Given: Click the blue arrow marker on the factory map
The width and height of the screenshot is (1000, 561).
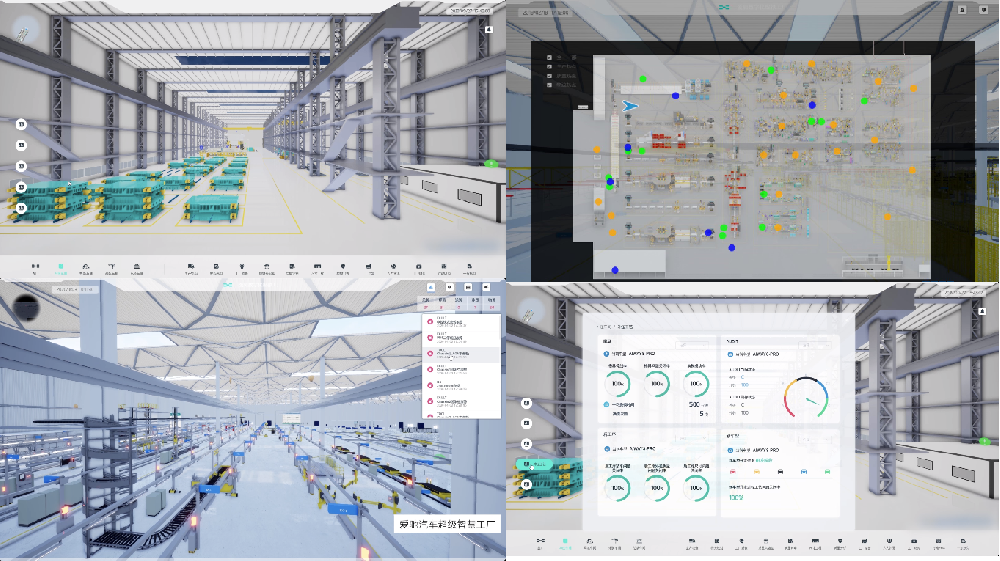Looking at the screenshot, I should 630,106.
